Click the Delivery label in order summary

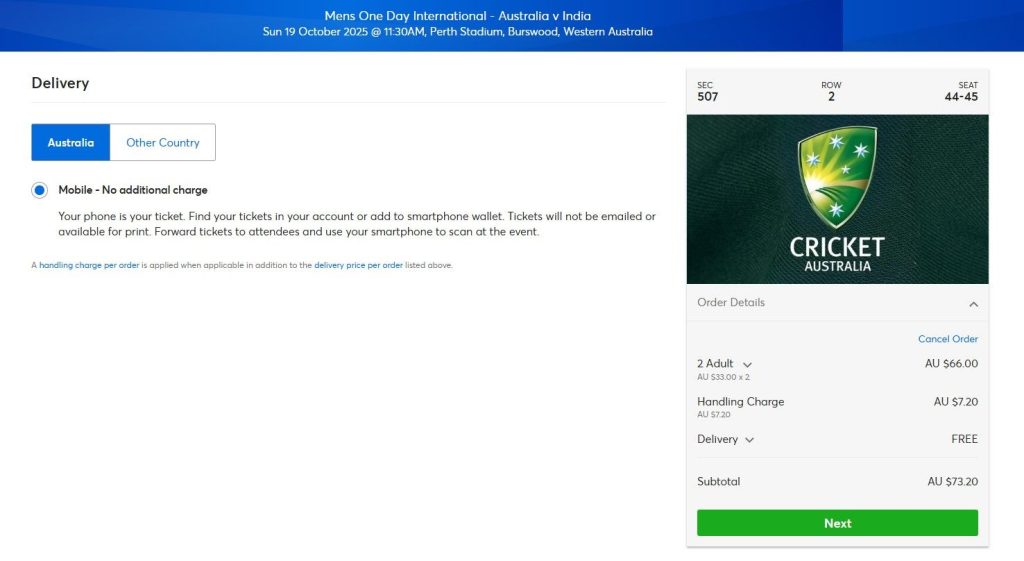tap(717, 440)
